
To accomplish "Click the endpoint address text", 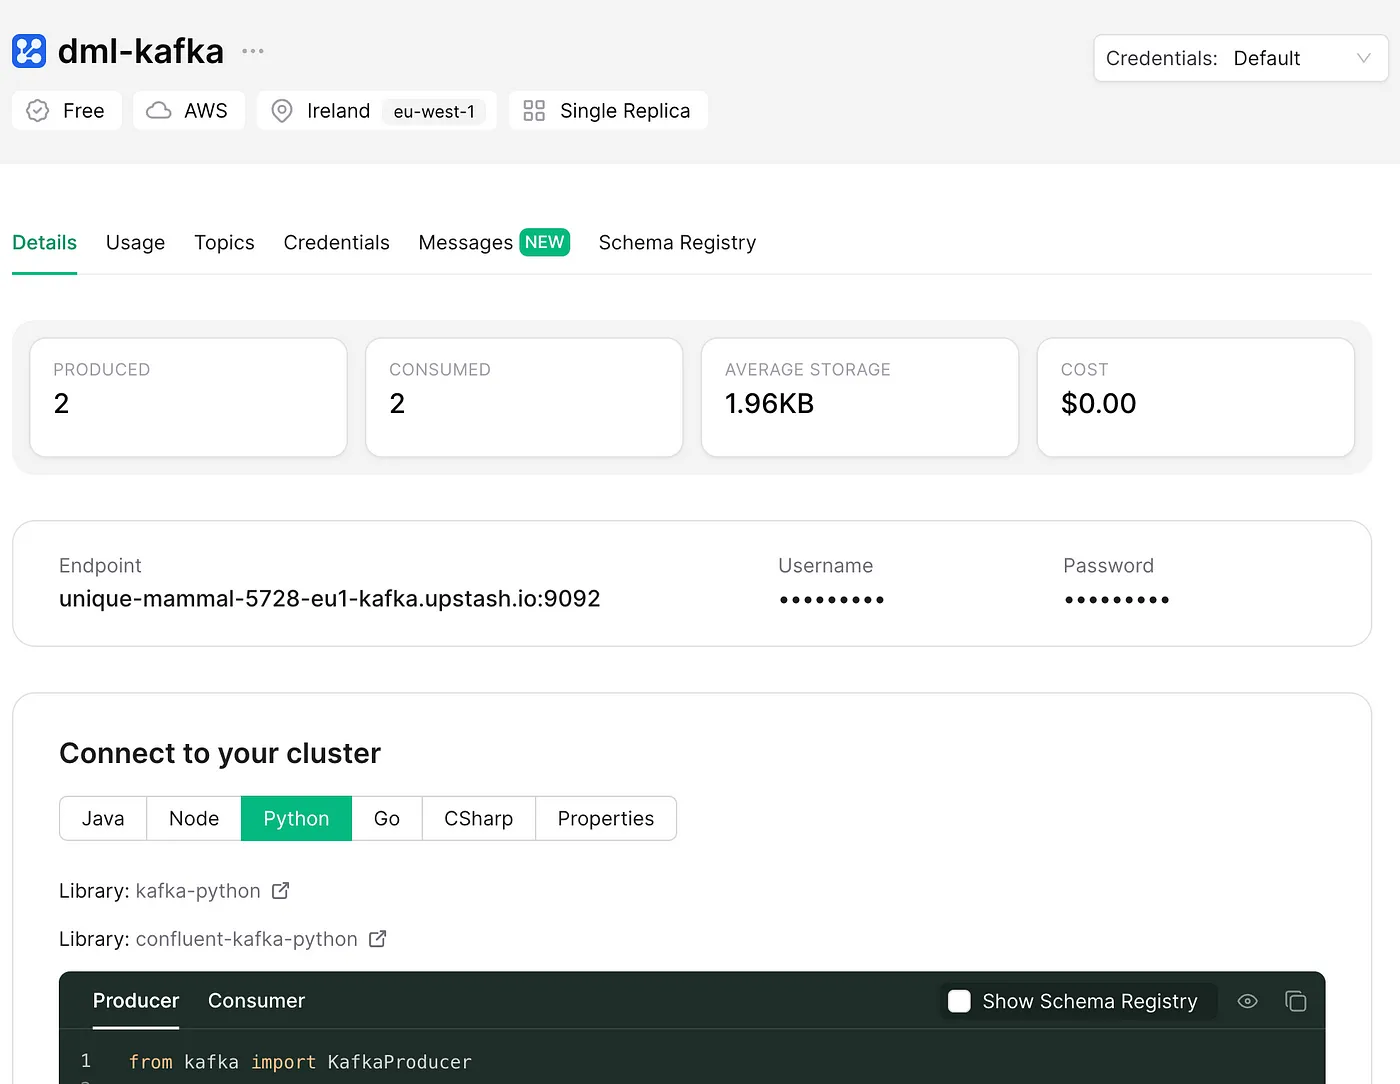I will [x=329, y=599].
